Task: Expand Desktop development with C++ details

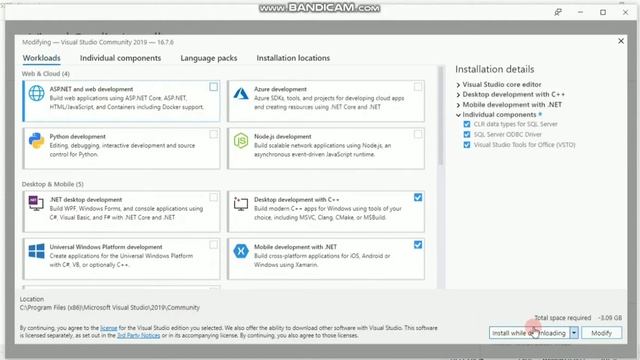Action: point(458,95)
